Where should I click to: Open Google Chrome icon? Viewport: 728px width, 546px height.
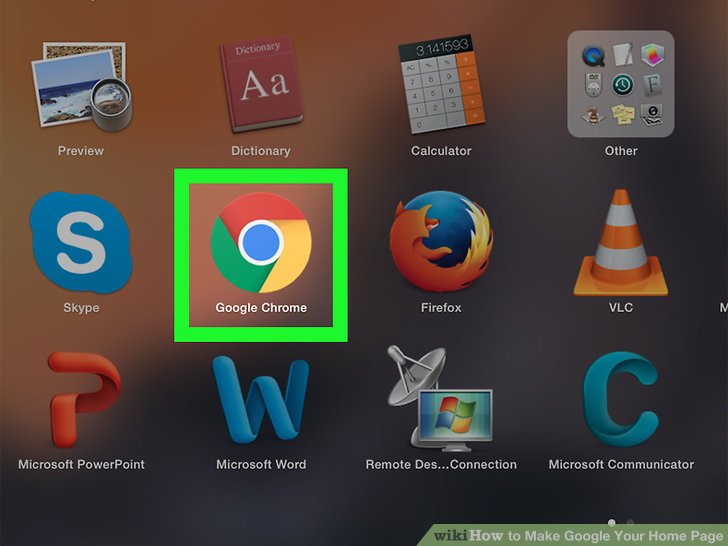261,242
